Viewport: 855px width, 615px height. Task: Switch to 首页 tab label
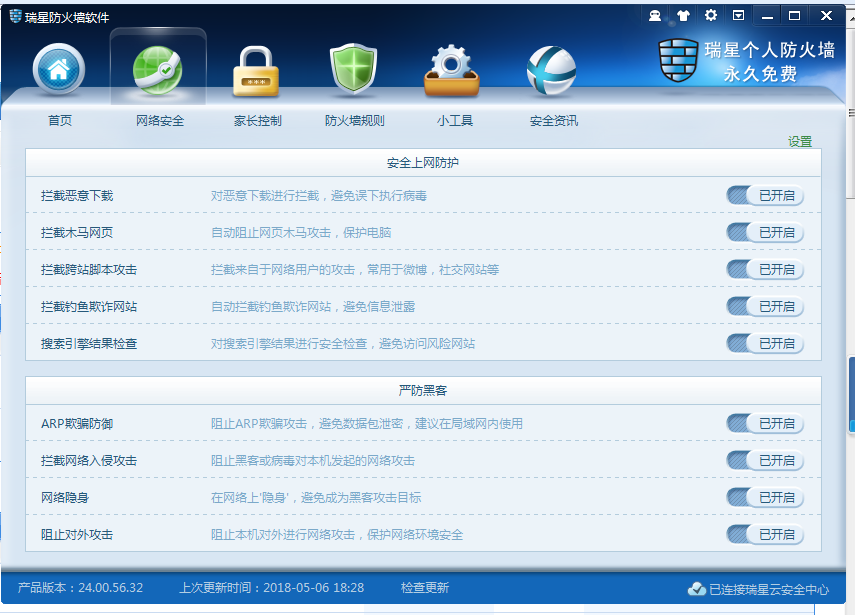click(60, 120)
